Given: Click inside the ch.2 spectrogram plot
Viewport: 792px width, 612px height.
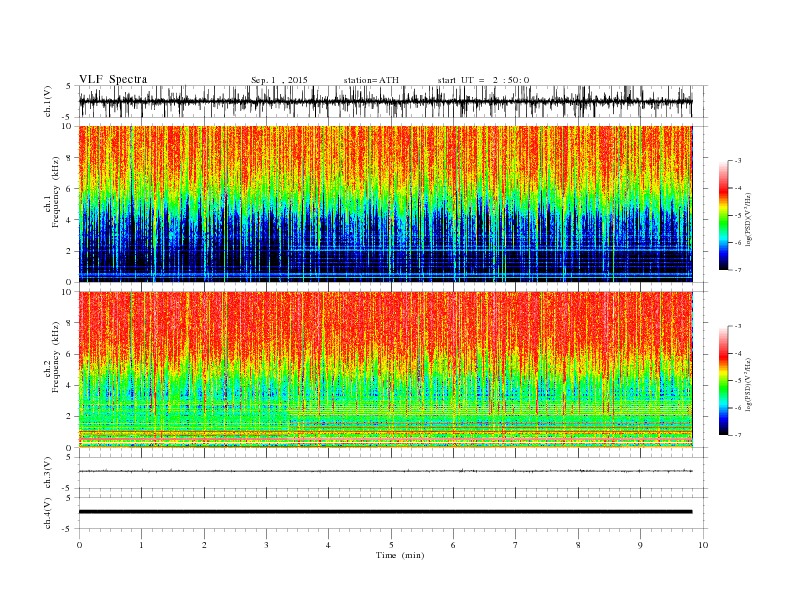Looking at the screenshot, I should click(386, 370).
